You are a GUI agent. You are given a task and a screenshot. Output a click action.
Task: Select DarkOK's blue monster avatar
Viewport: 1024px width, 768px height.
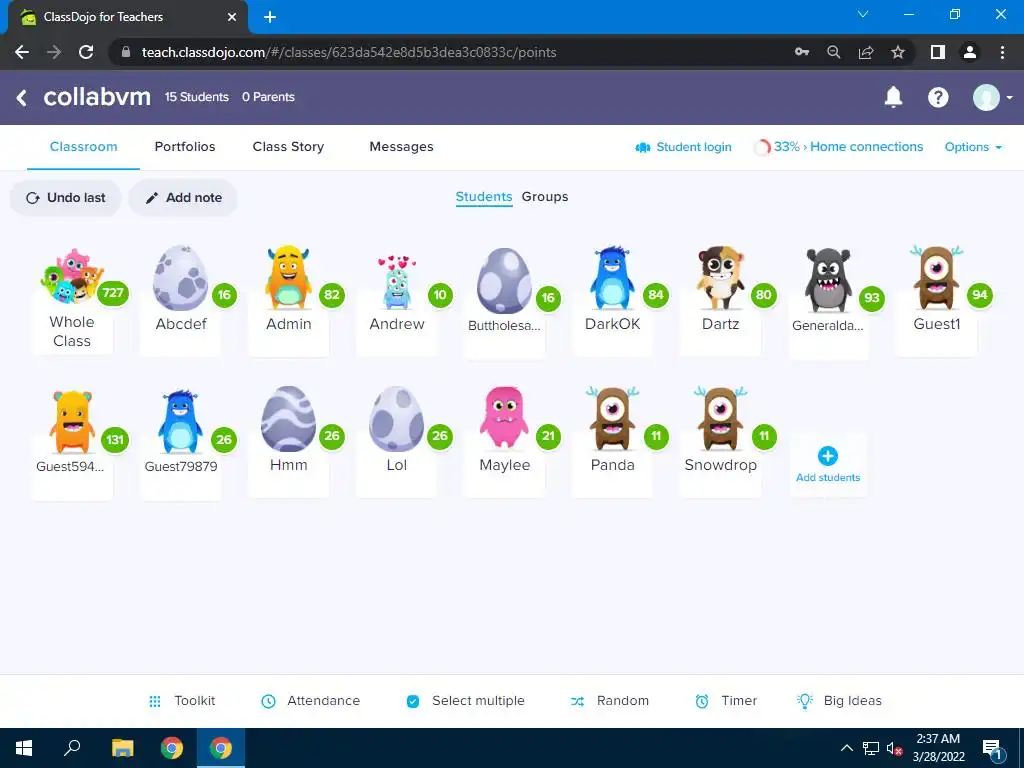[x=612, y=278]
